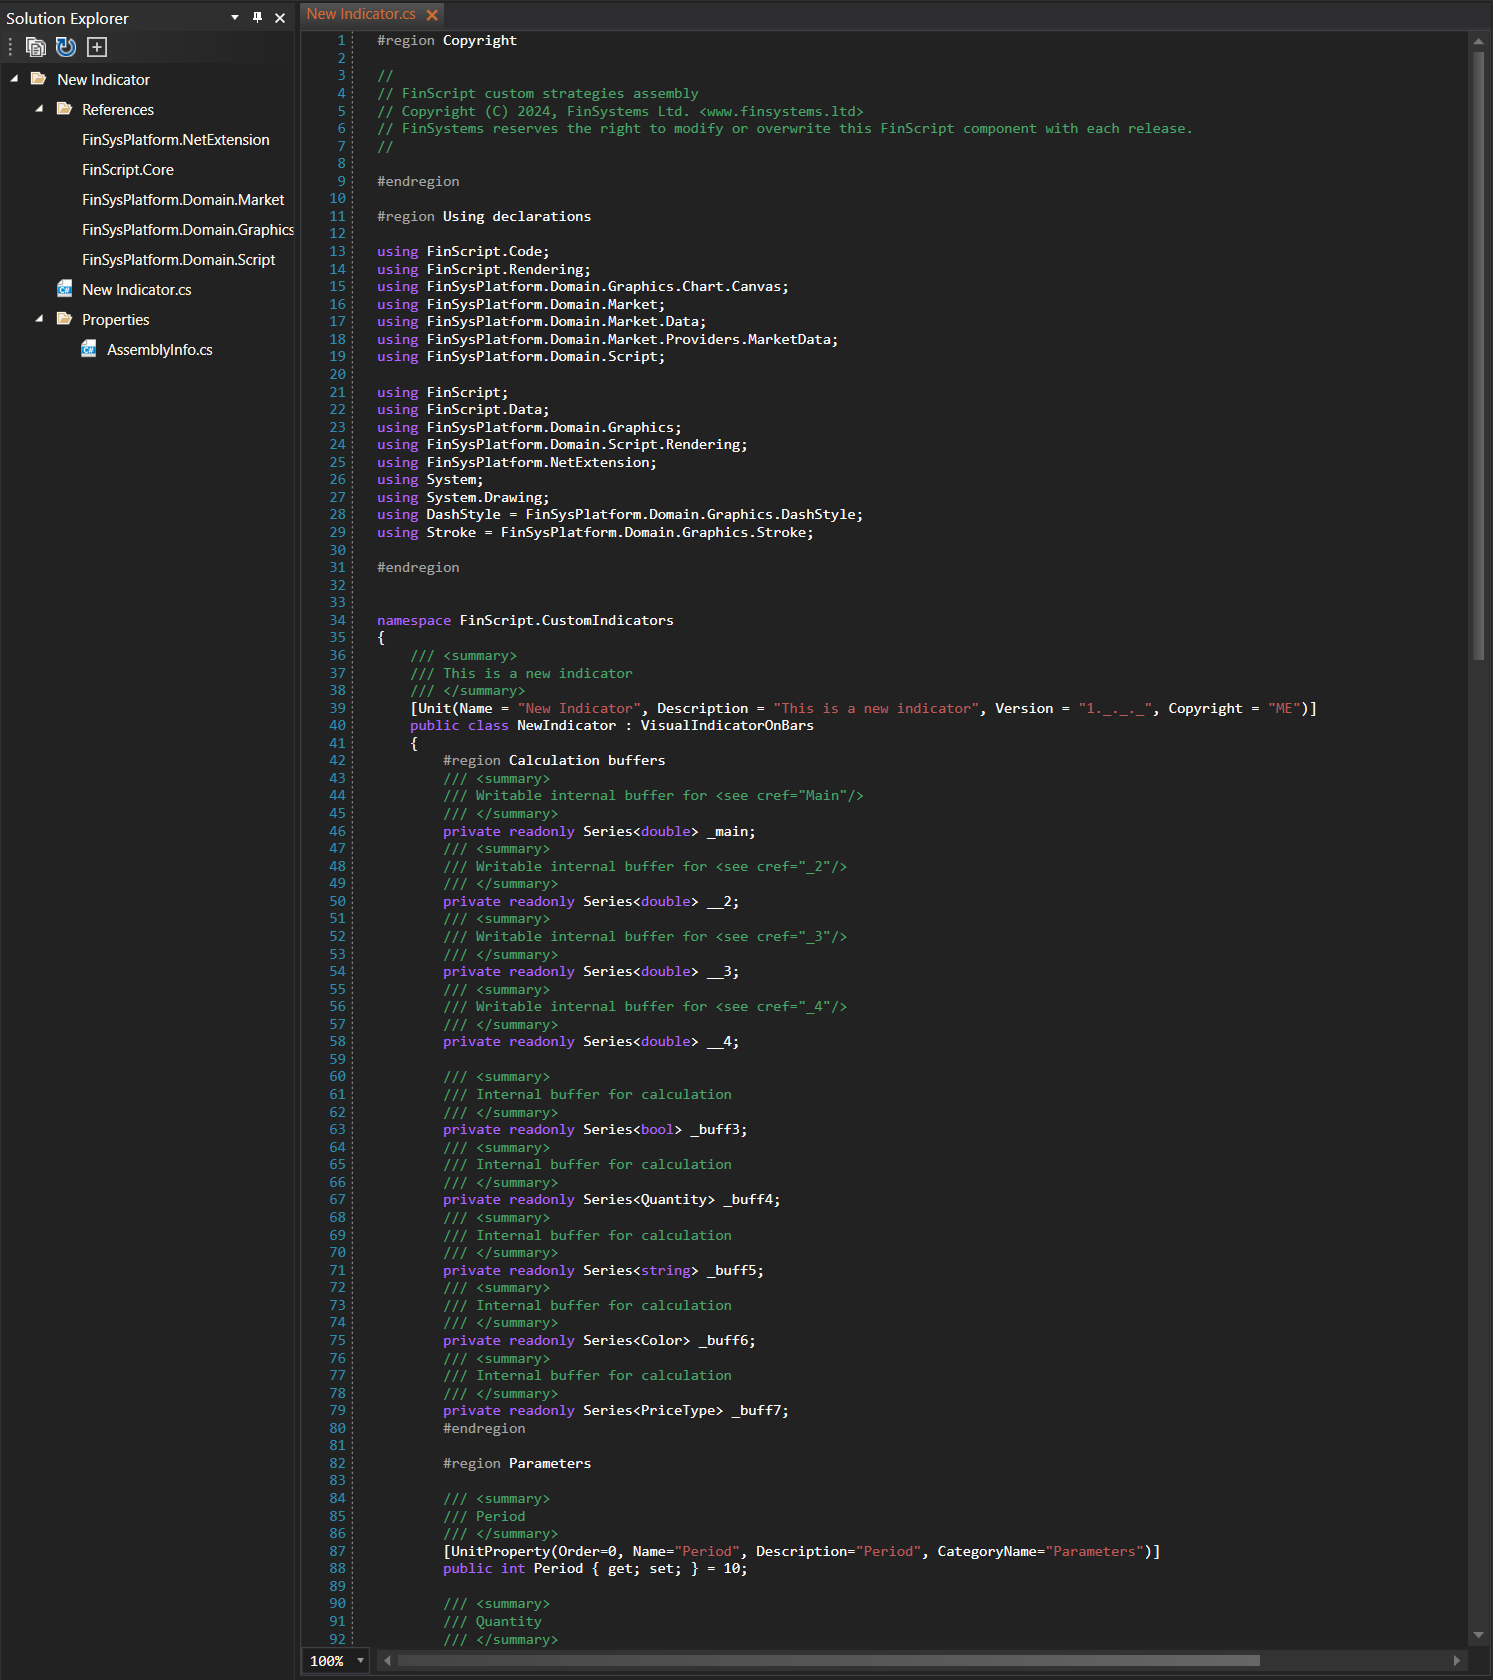Click the Show All Files toolbar icon
1493x1680 pixels.
coord(36,47)
